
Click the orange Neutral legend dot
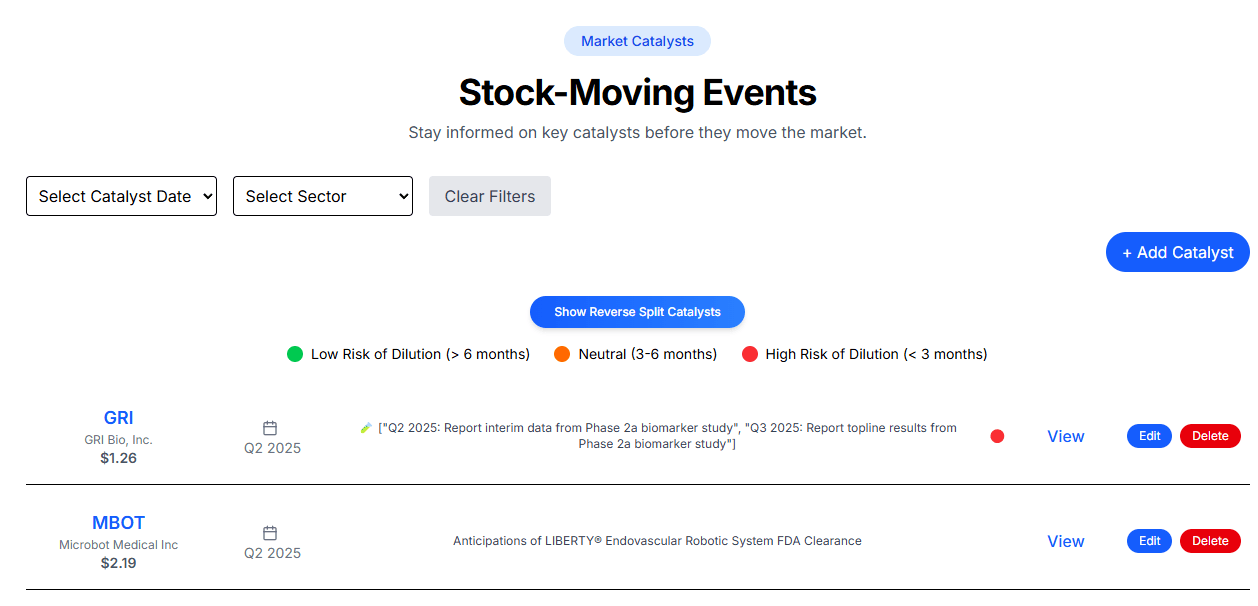tap(562, 354)
